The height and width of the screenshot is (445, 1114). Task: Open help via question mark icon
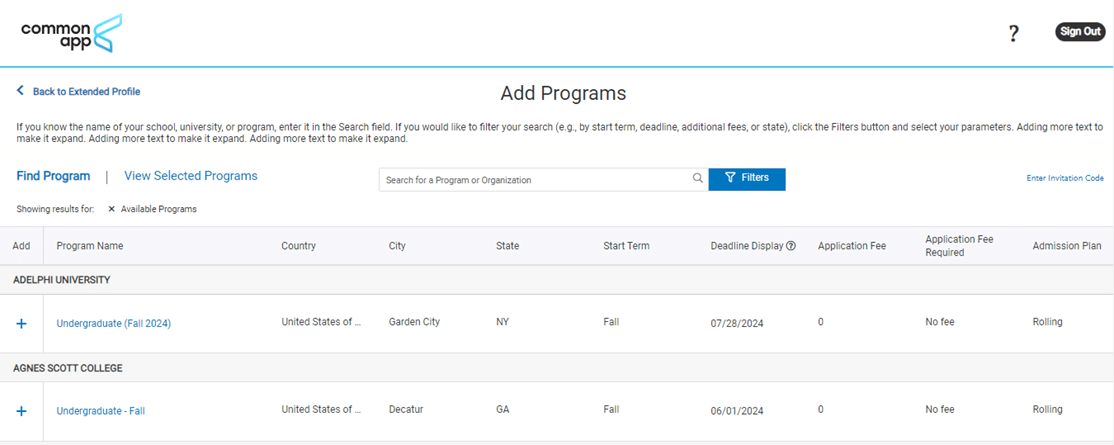pyautogui.click(x=1013, y=33)
